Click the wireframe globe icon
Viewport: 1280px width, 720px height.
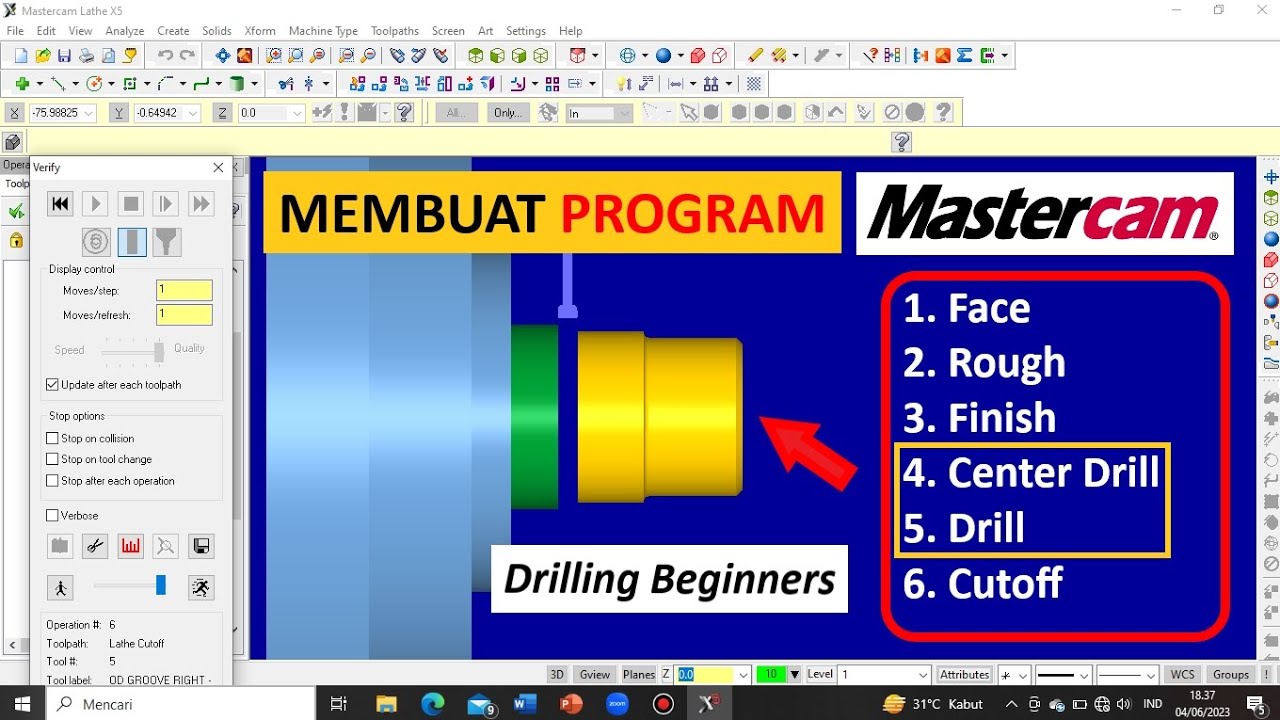point(628,56)
